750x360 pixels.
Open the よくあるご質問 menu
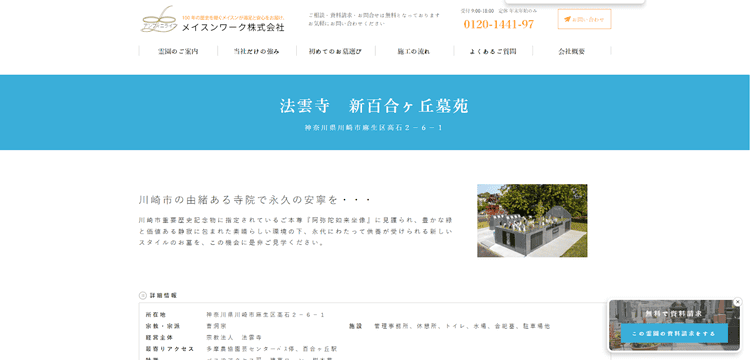[x=493, y=51]
